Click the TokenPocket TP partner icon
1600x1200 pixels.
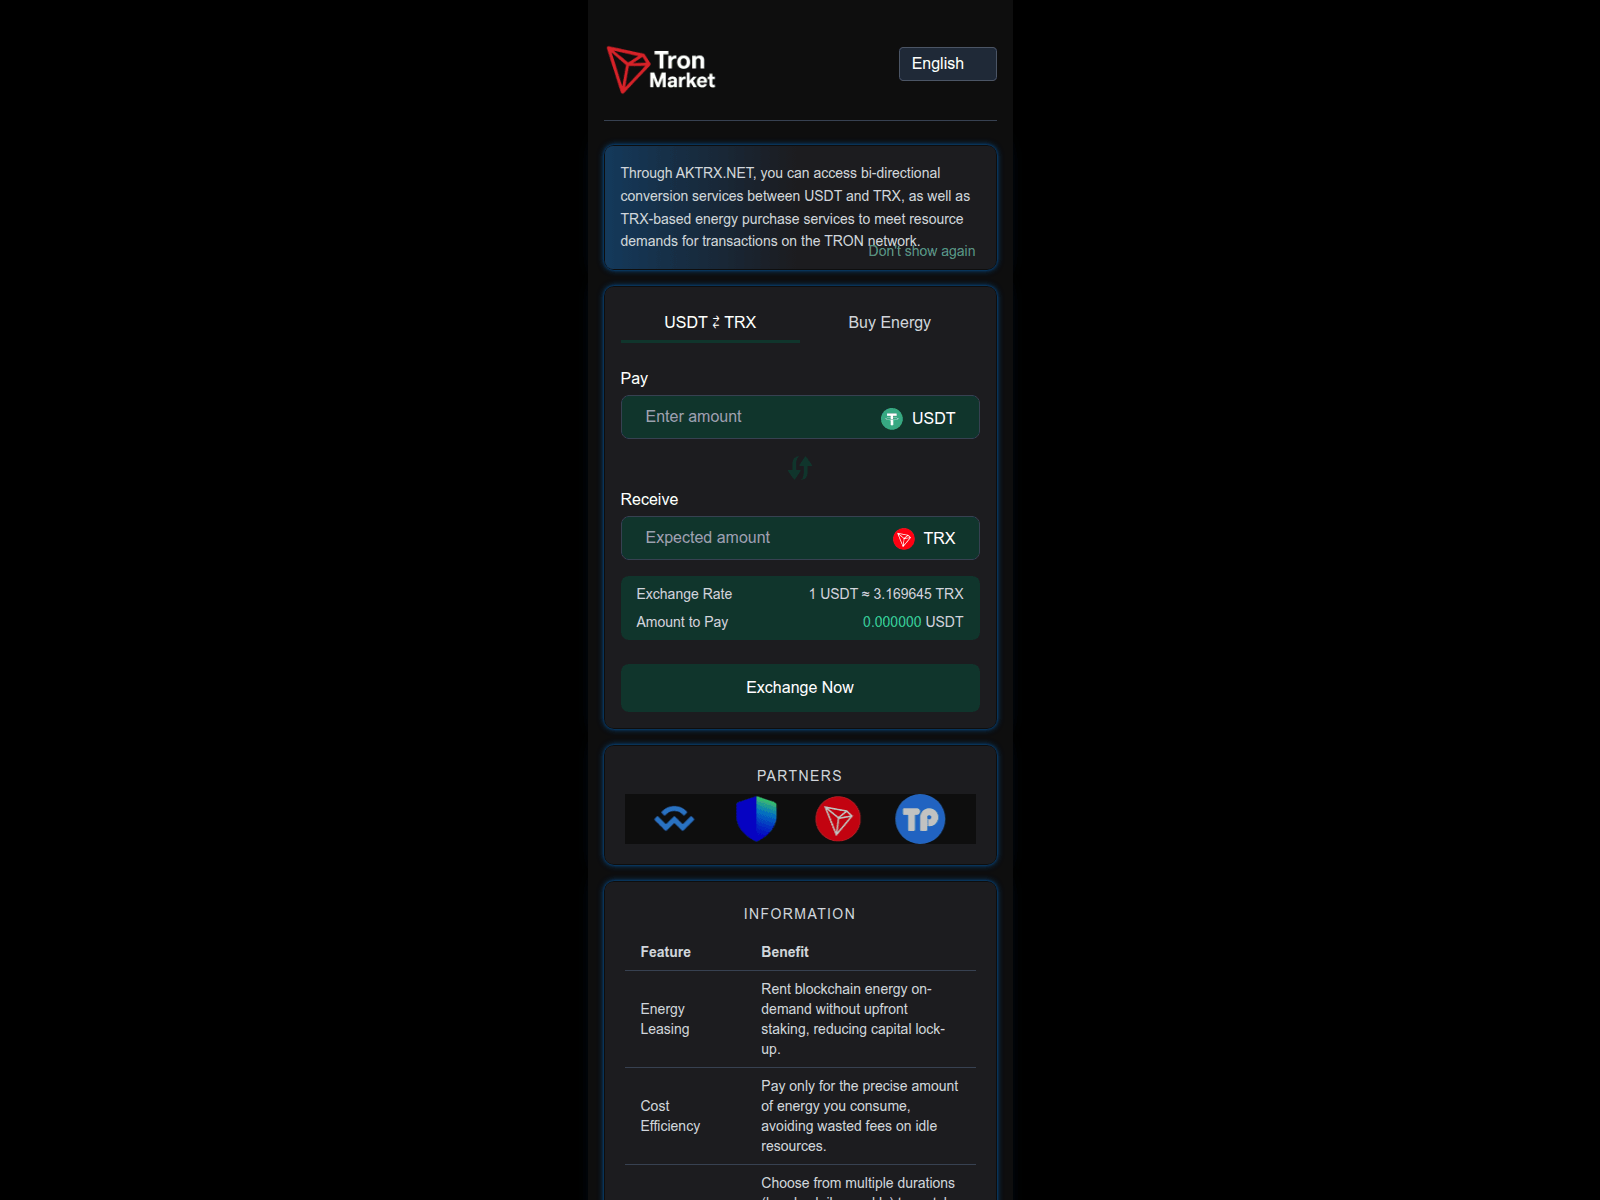coord(920,820)
